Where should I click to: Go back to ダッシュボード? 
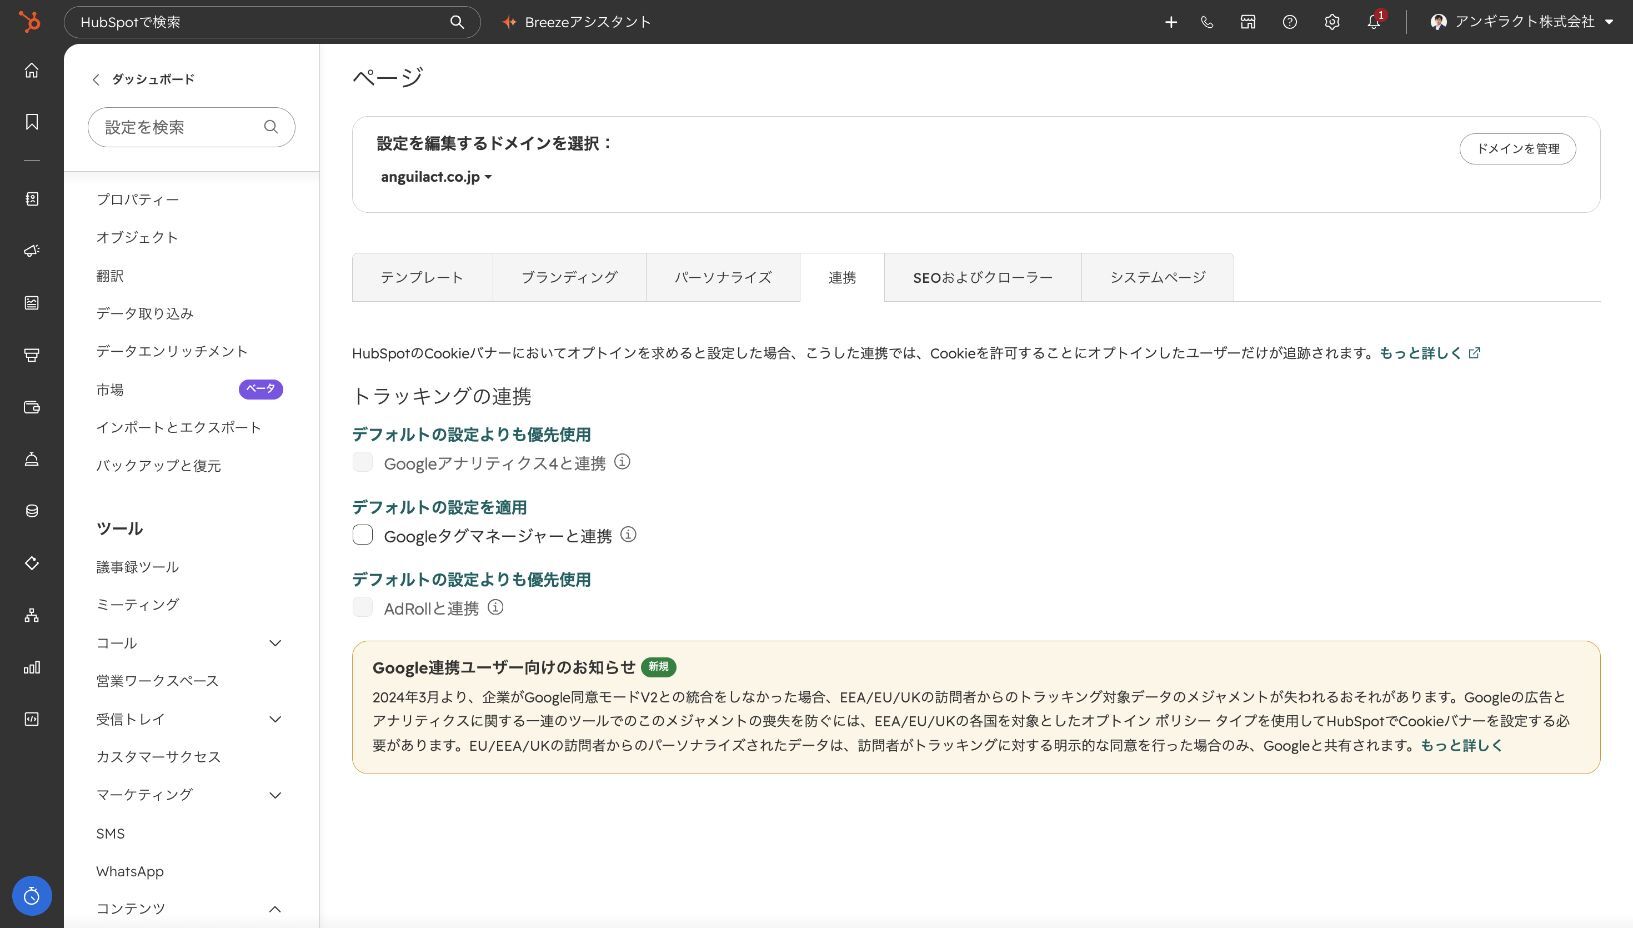(x=143, y=79)
